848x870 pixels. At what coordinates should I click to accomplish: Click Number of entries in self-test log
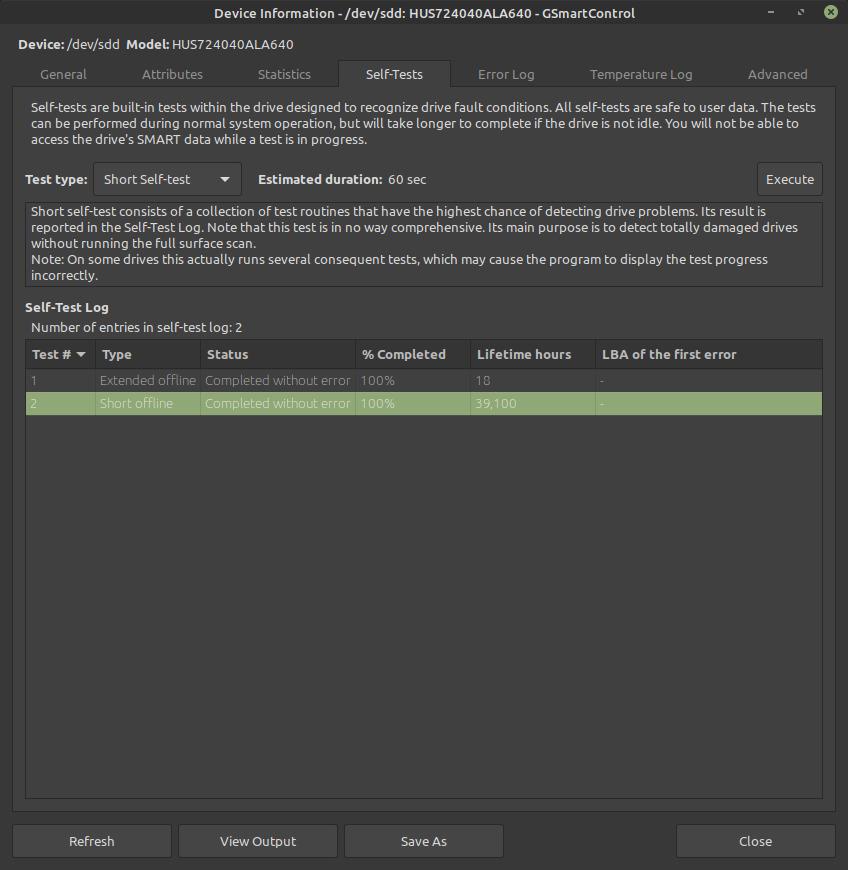tap(137, 327)
